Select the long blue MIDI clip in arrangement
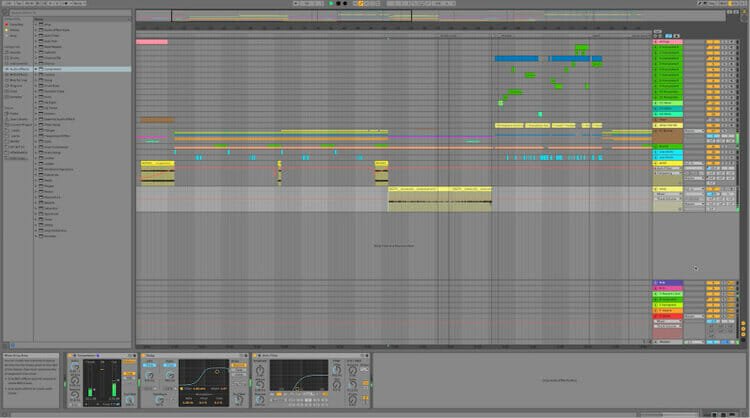The image size is (750, 418). pyautogui.click(x=516, y=59)
